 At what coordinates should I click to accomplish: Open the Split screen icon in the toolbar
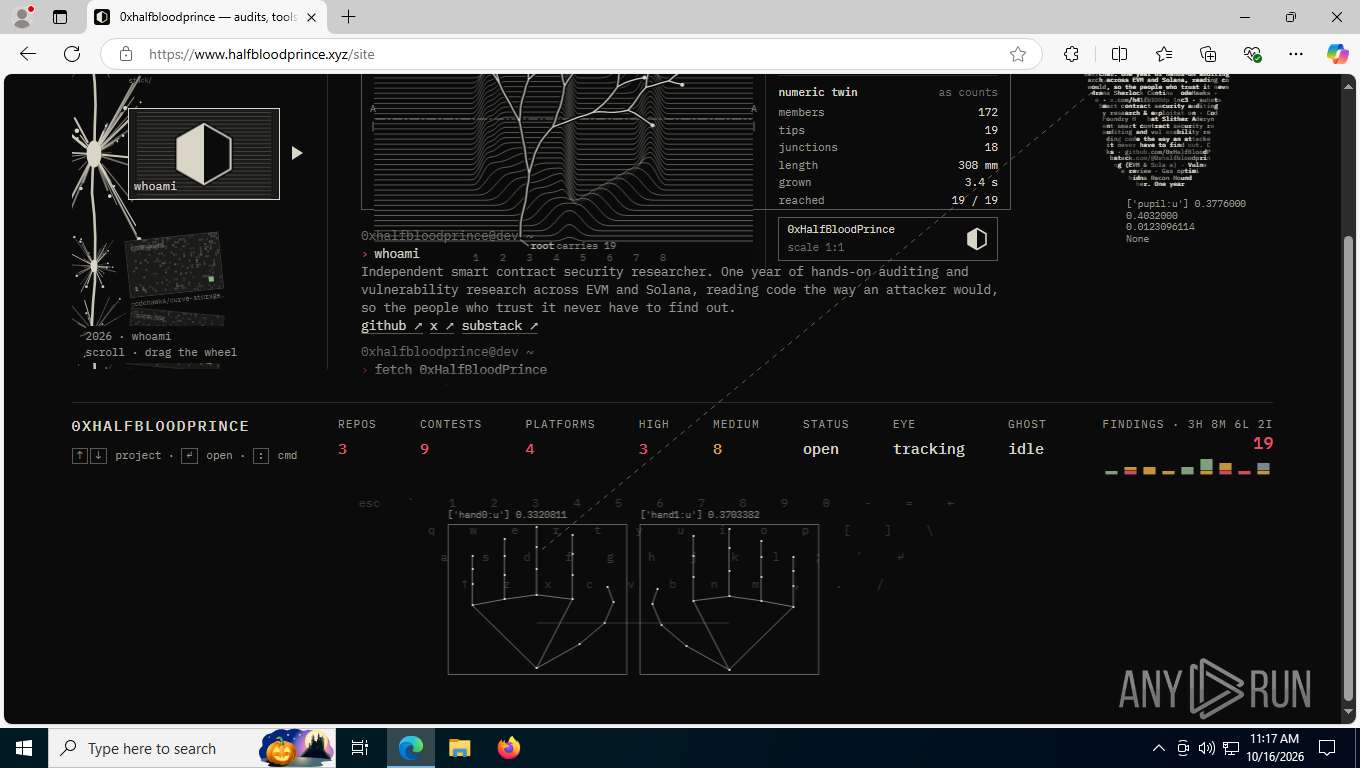click(1120, 54)
